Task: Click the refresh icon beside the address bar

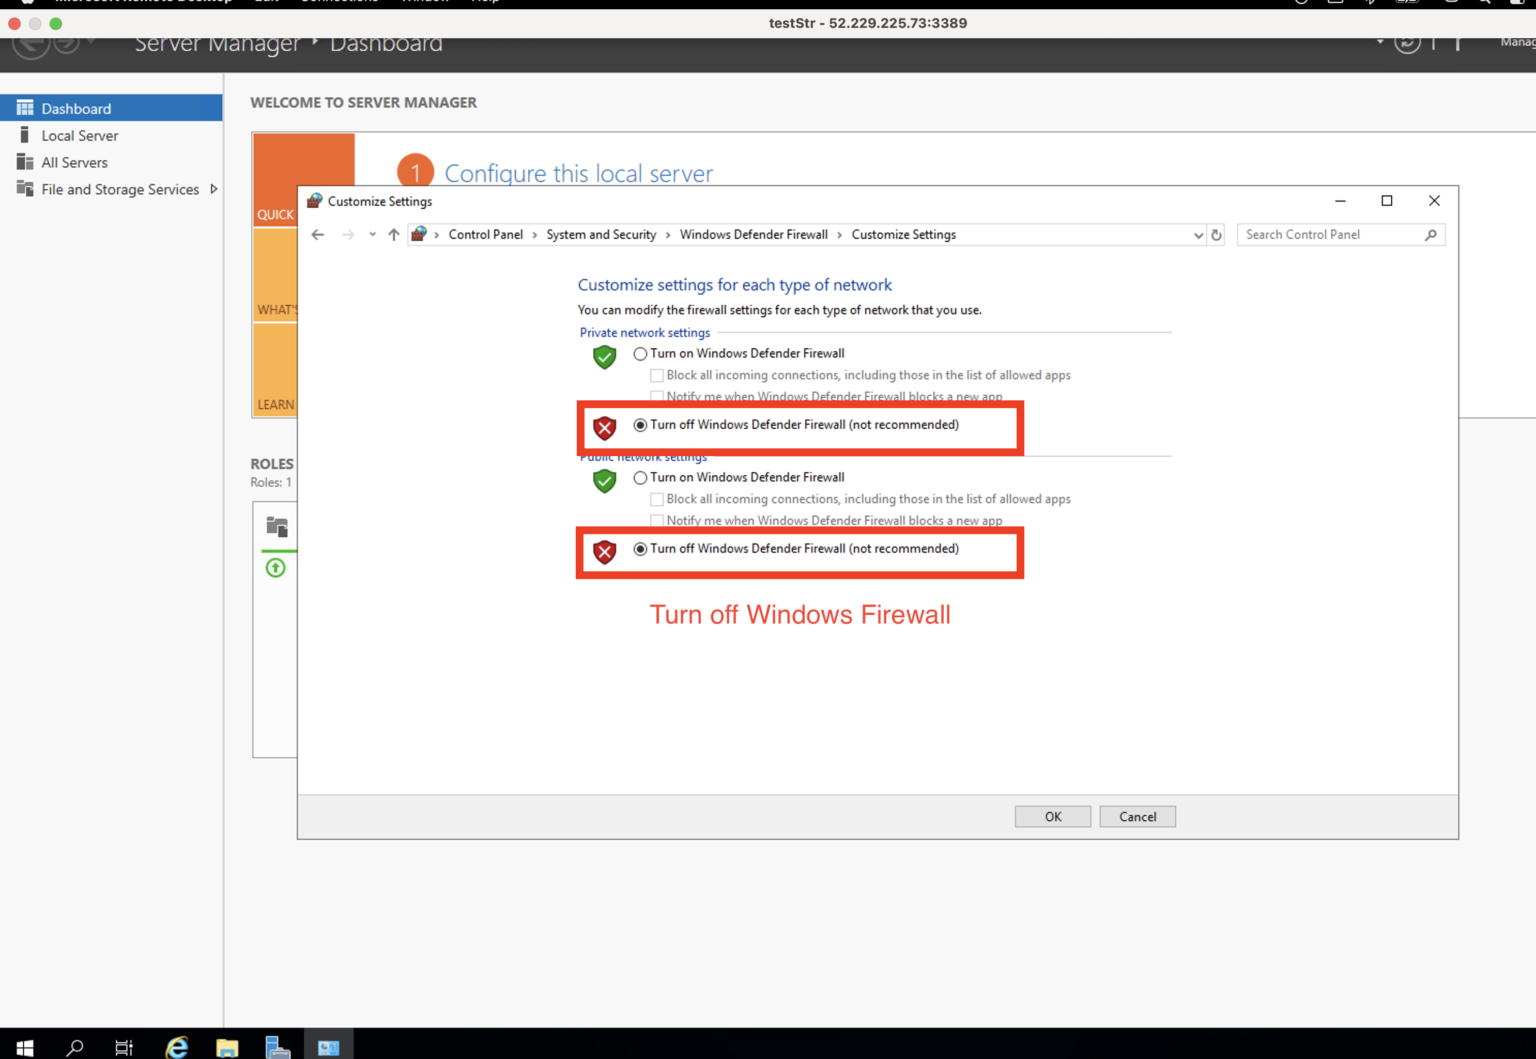Action: (1216, 234)
